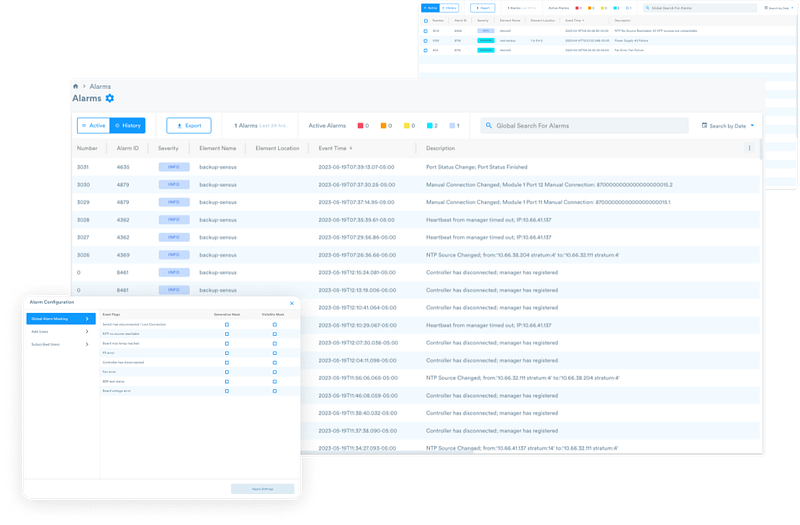Click the orange active alarm indicator
Screen dimensions: 800x525
tap(384, 126)
